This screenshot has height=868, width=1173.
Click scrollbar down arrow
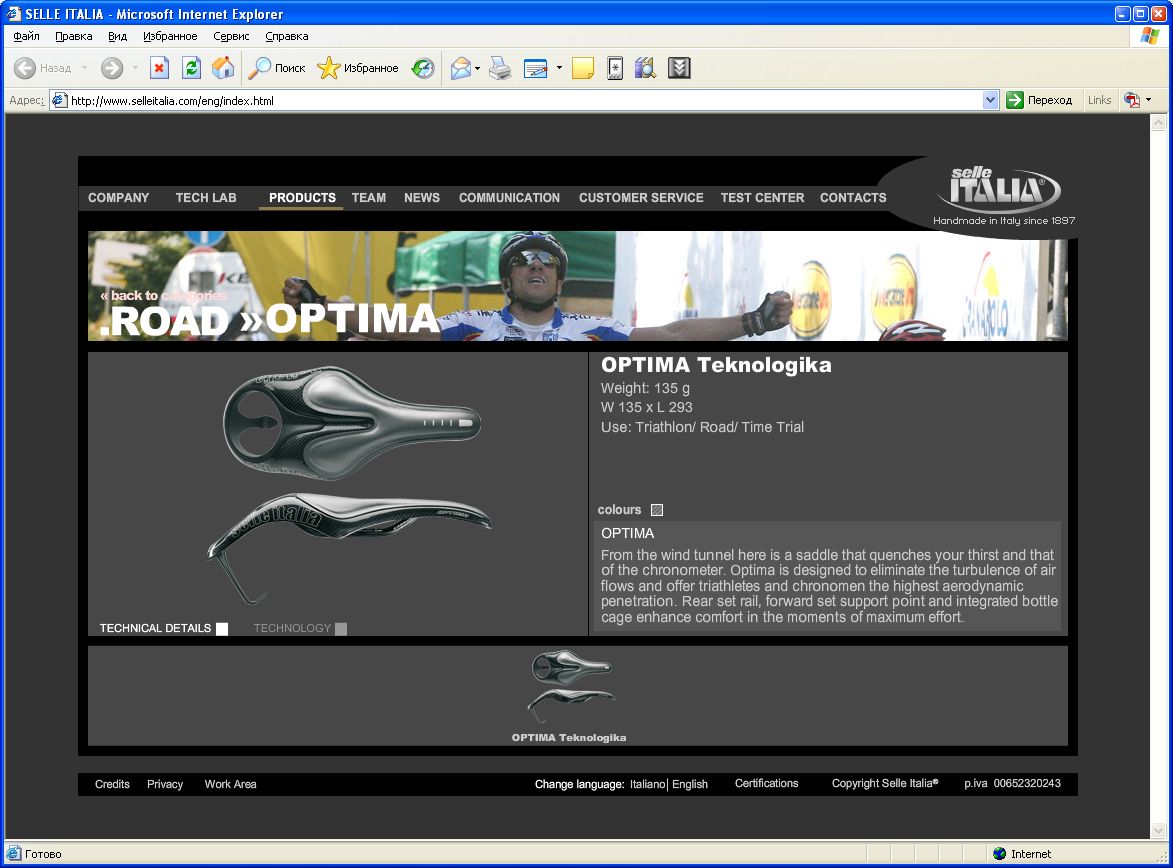tap(1159, 831)
